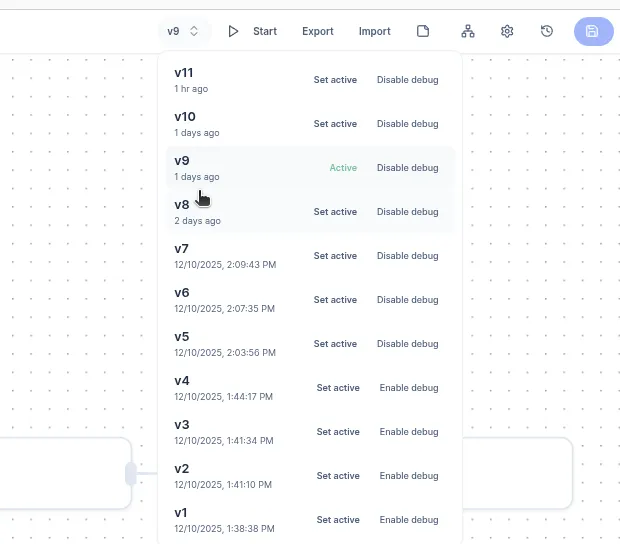Enable debug for version v1
This screenshot has width=620, height=544.
coord(408,520)
